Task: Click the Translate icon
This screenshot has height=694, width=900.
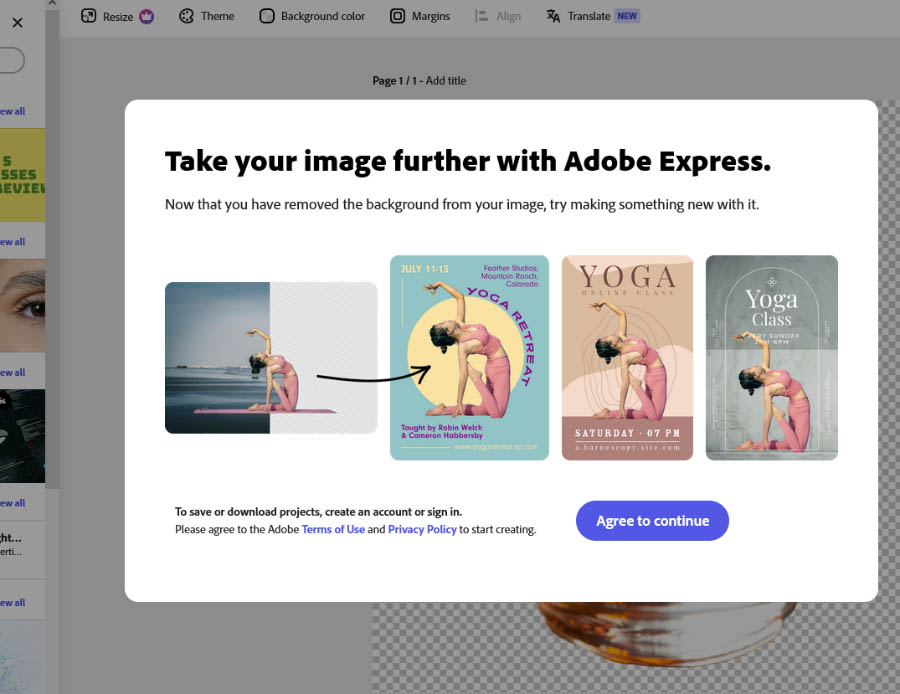Action: 553,16
